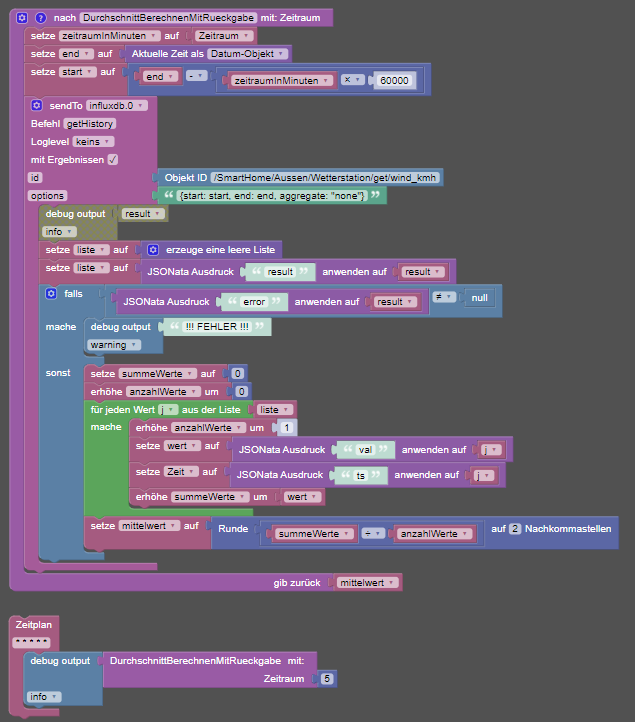Edit summeWerte initial value 0
This screenshot has height=722, width=635.
point(238,373)
